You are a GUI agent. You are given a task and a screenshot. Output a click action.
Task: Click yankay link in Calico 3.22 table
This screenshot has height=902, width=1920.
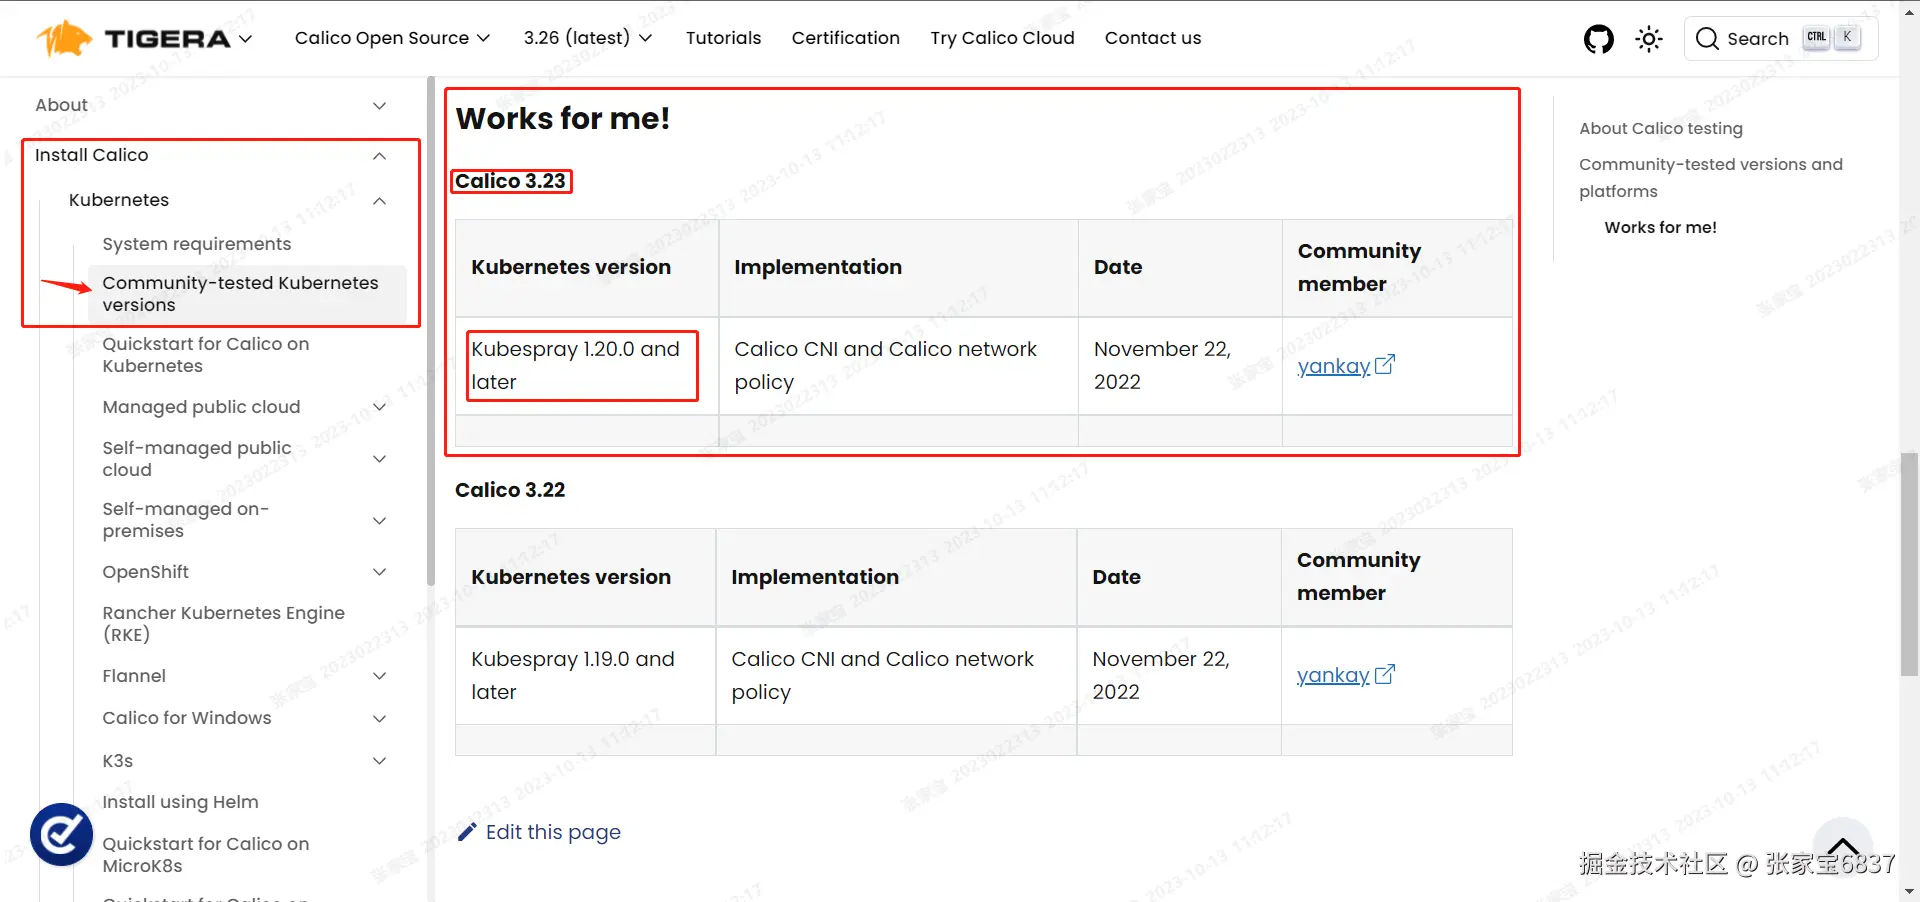[x=1333, y=675]
